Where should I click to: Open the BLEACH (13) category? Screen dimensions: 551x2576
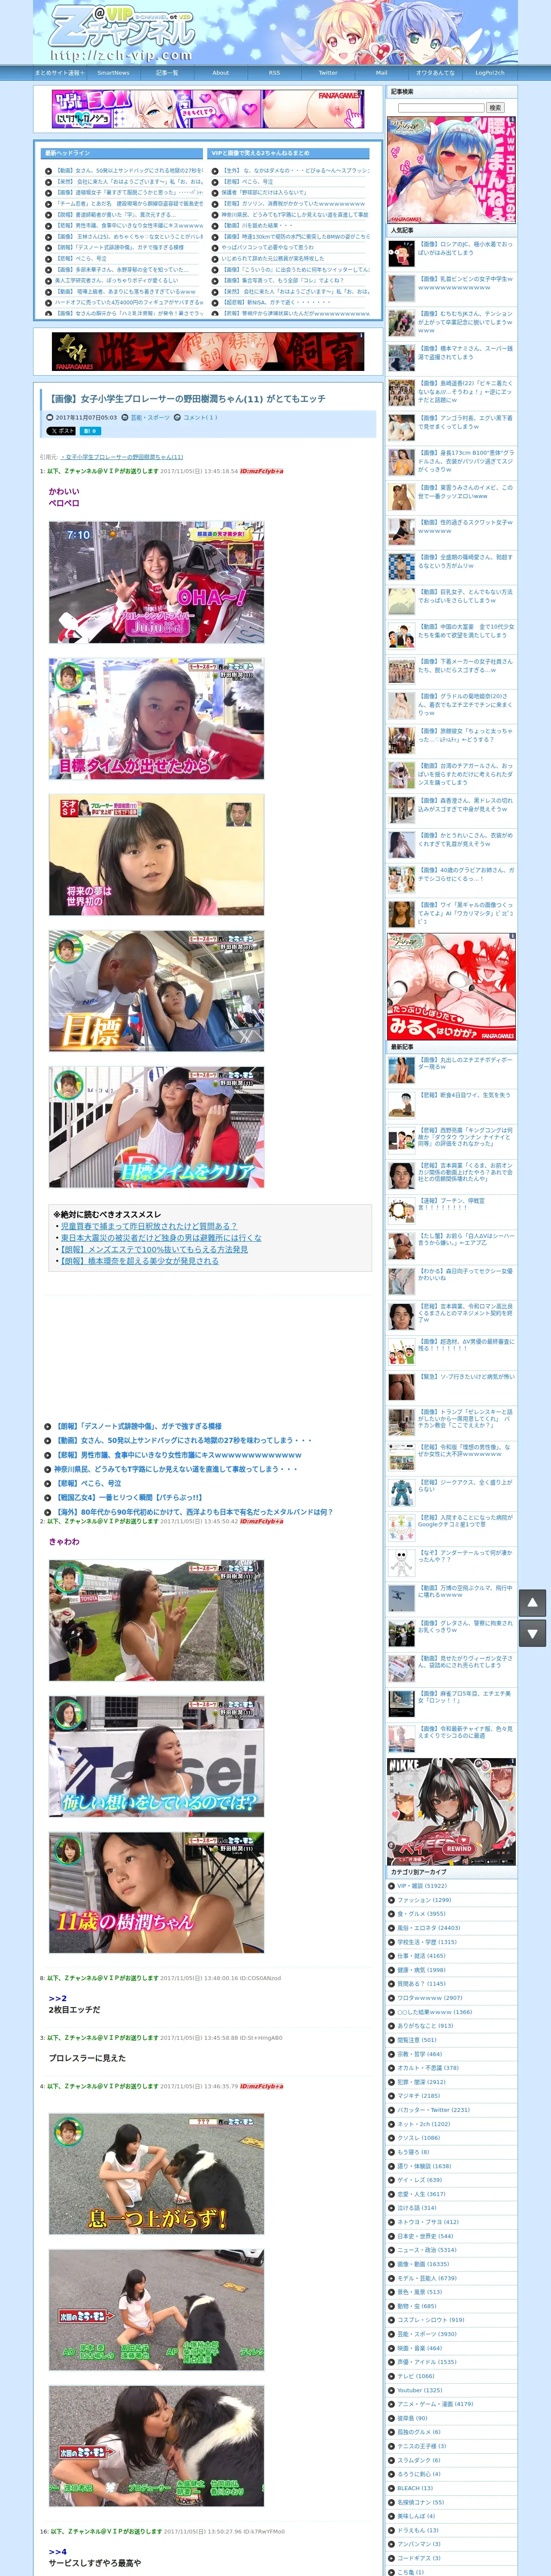[x=415, y=2488]
